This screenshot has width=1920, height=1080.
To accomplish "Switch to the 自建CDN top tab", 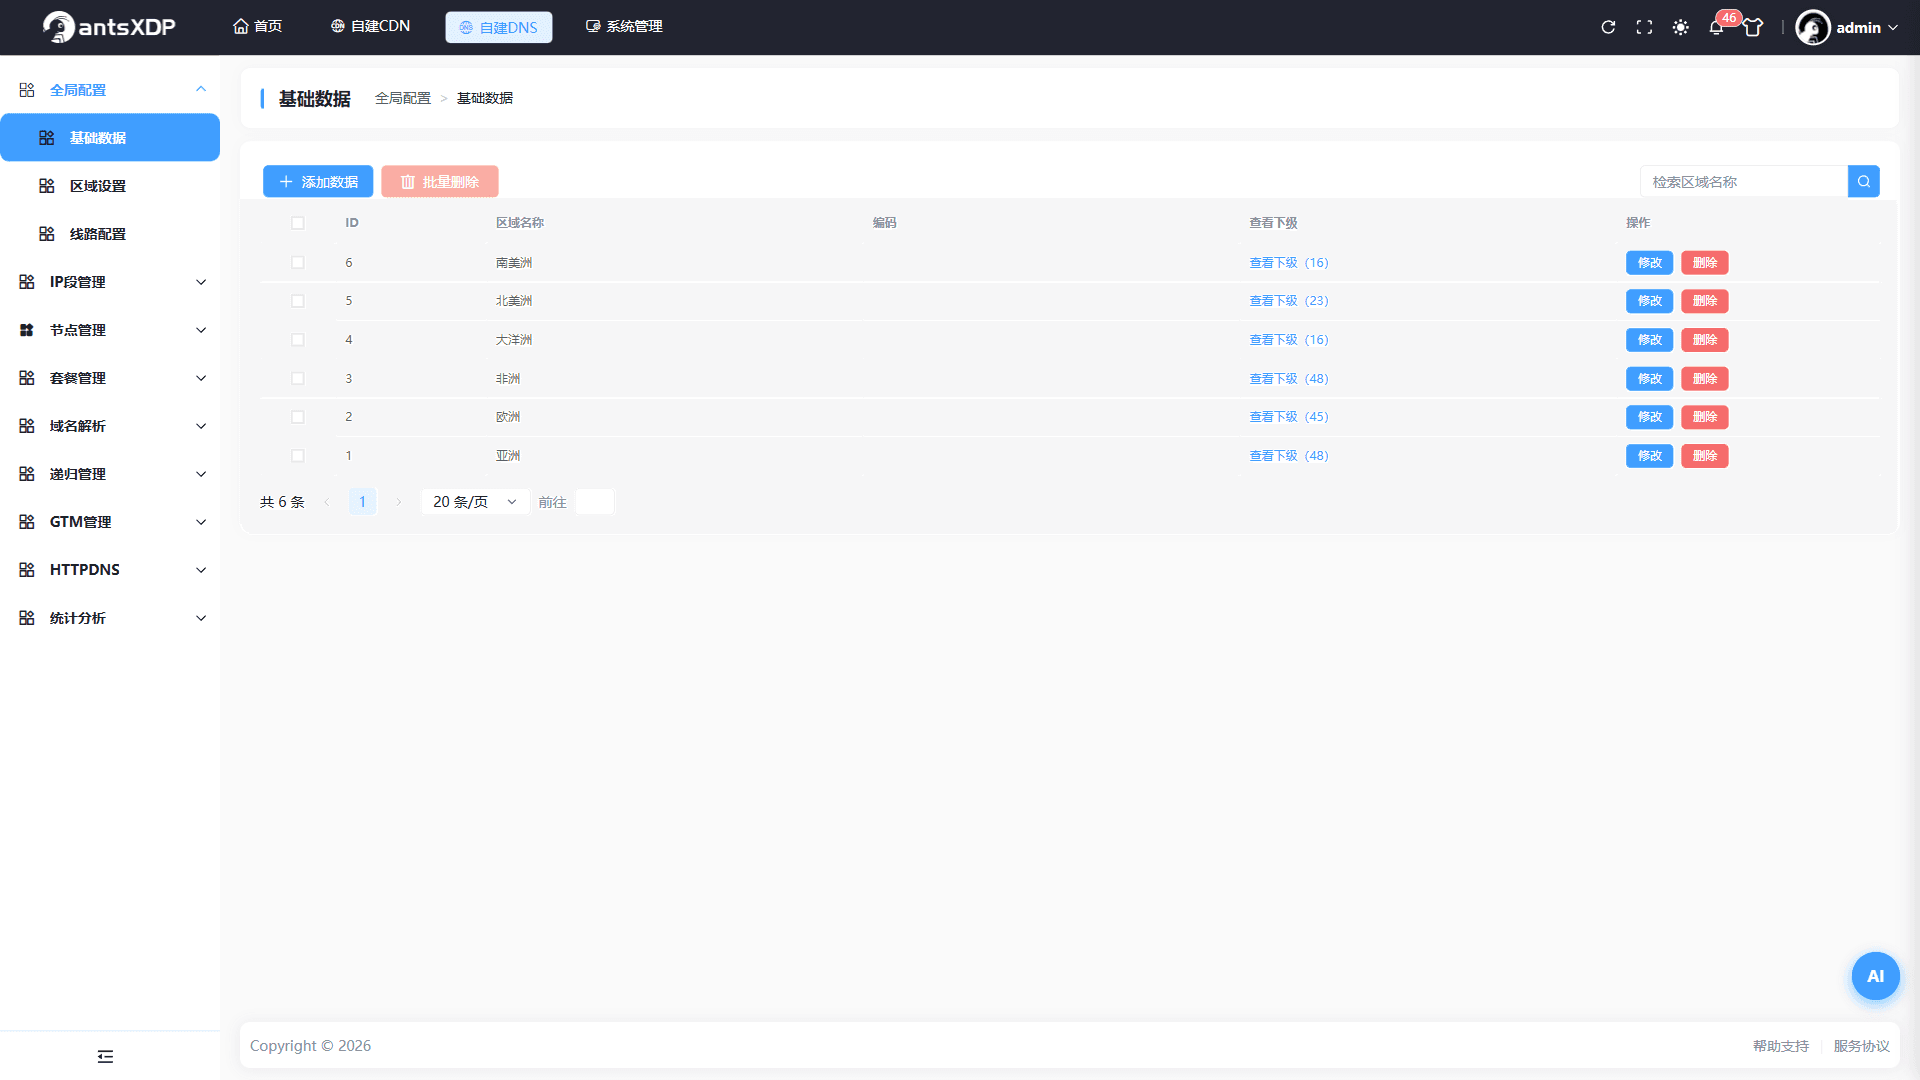I will coord(370,26).
